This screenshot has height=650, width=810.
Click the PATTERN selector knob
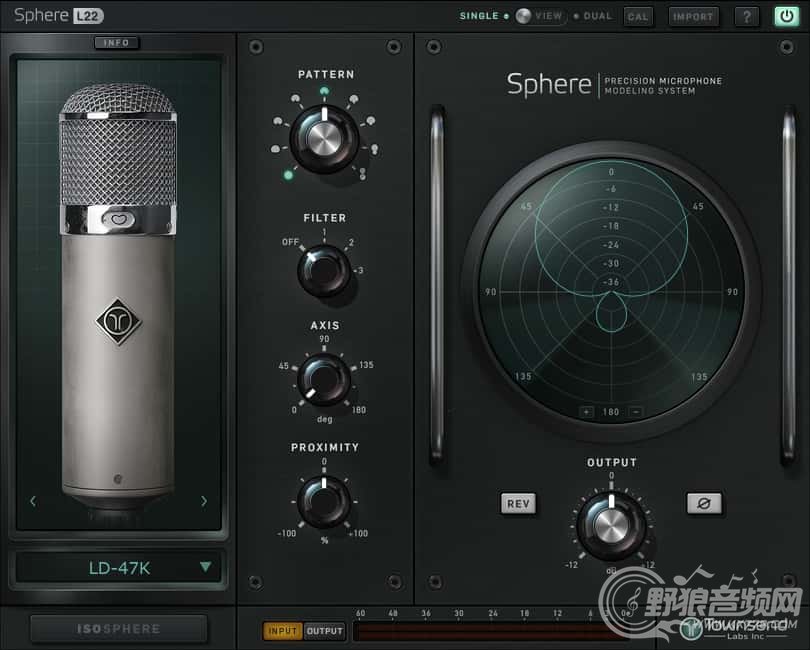[324, 138]
